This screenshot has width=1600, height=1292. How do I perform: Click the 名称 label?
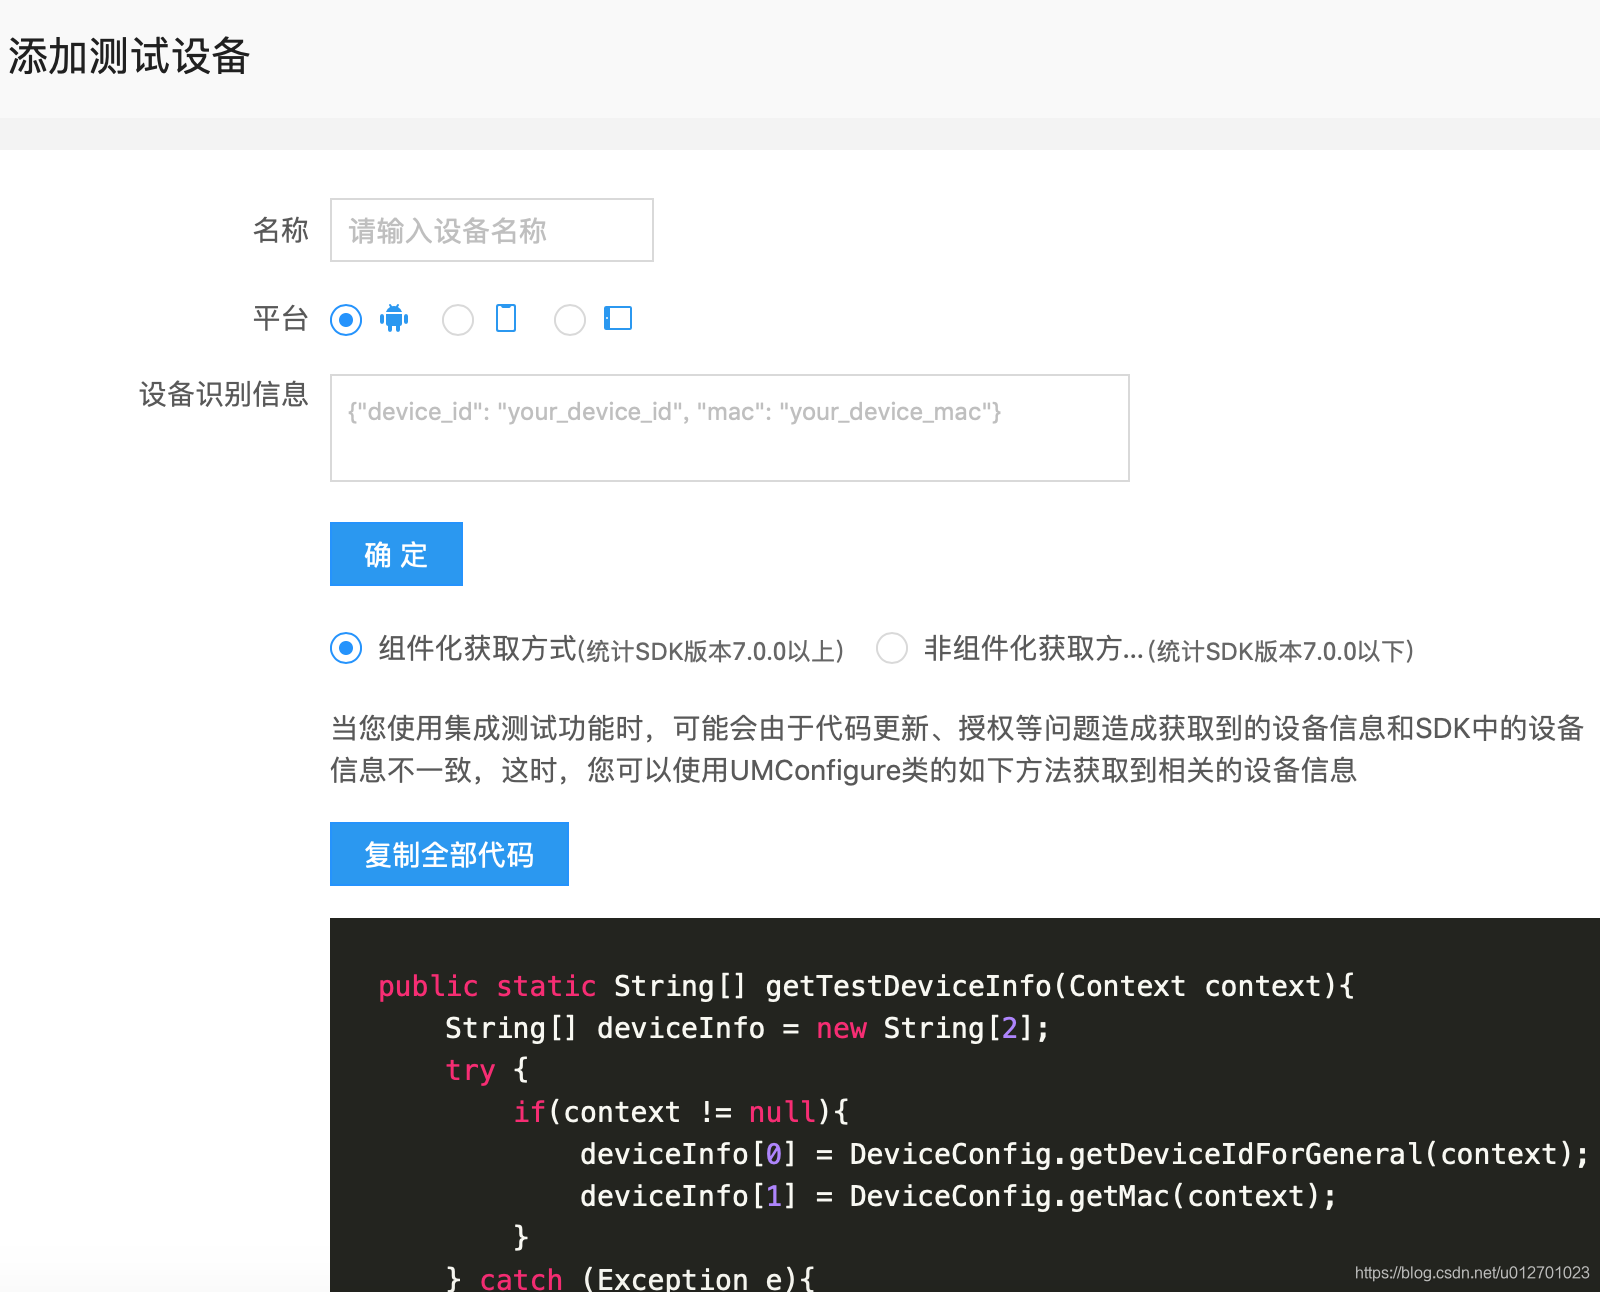(x=281, y=230)
